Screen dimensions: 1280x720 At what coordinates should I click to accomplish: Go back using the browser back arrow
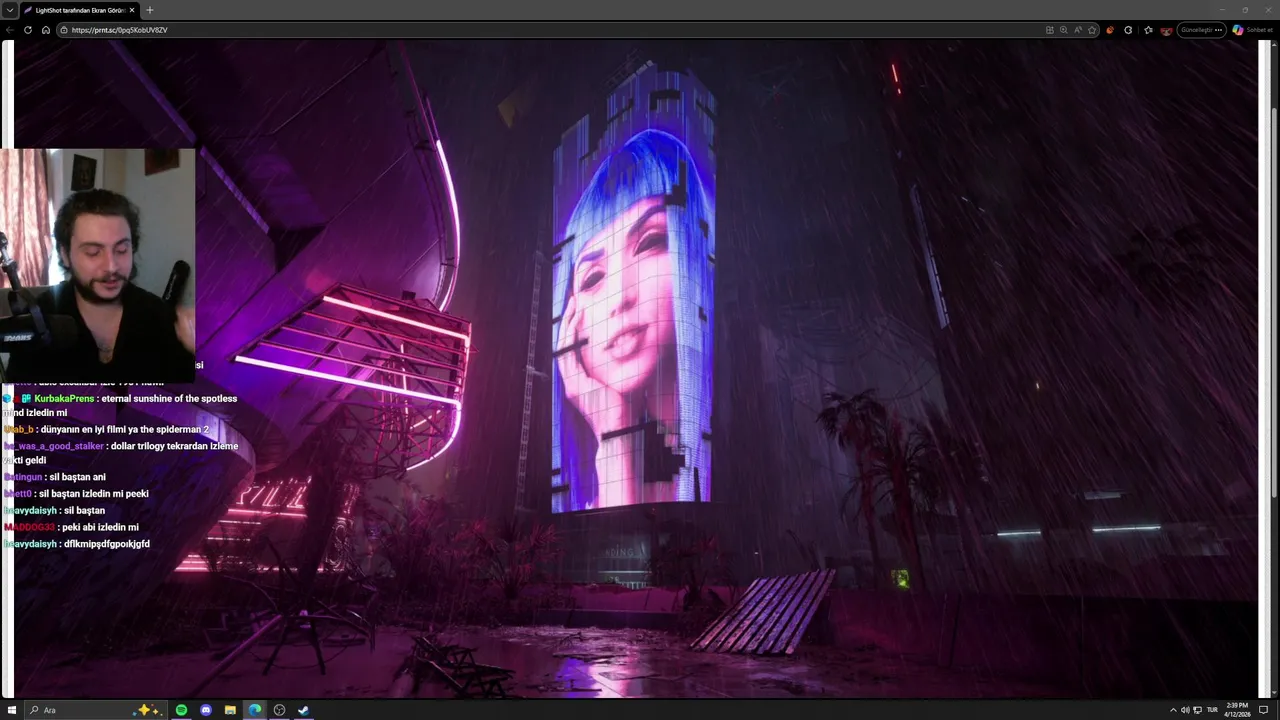10,30
